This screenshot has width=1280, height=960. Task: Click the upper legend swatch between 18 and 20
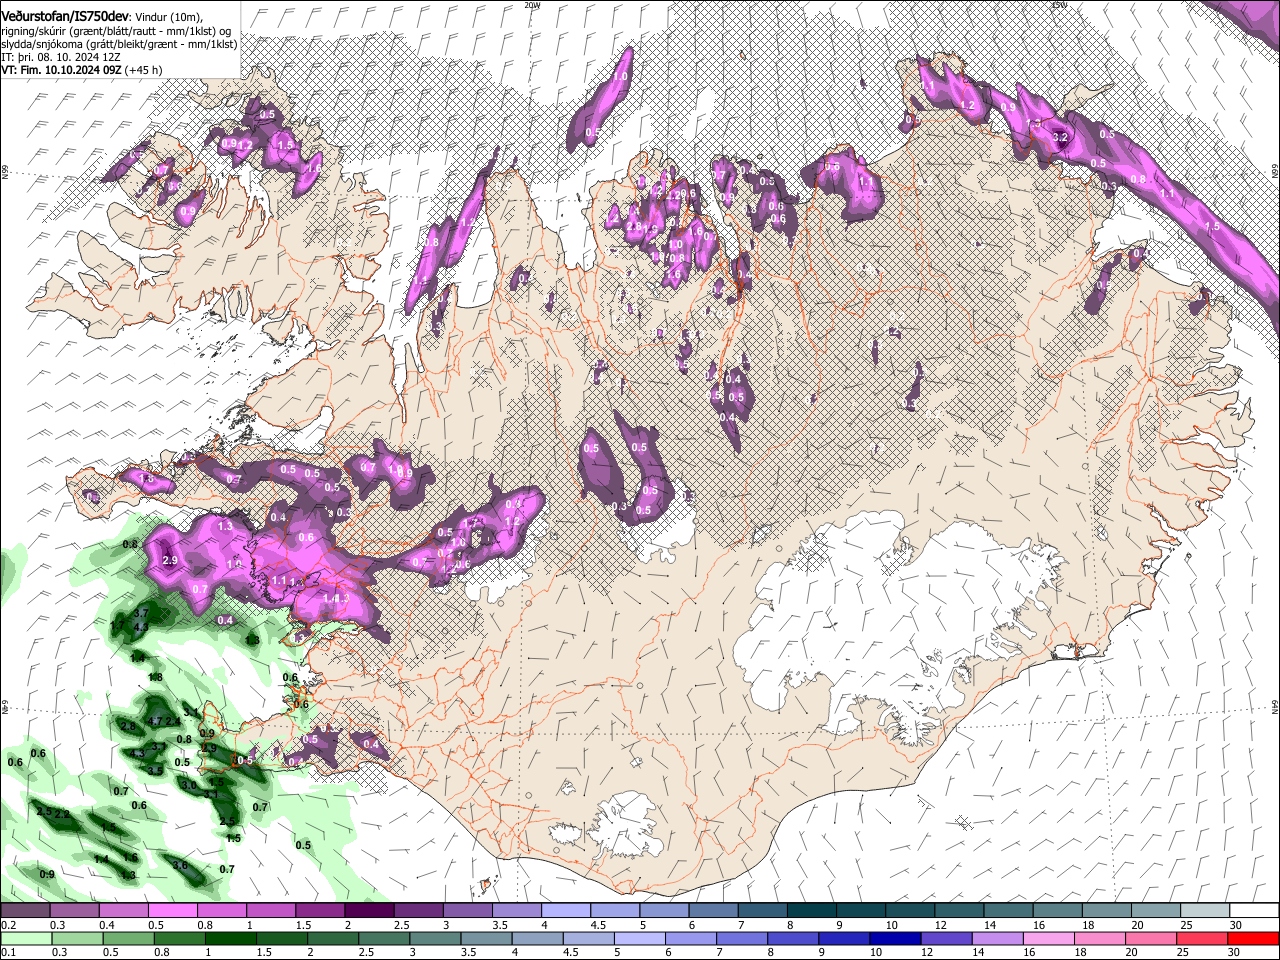[1107, 911]
